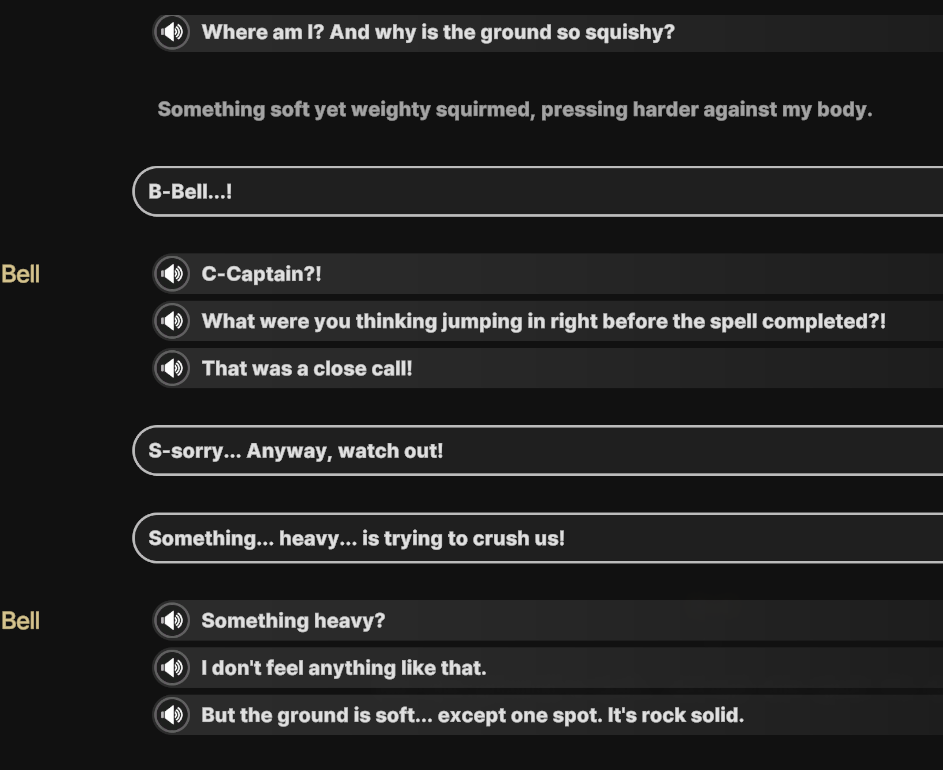The image size is (943, 770).
Task: Play voice for 'Something heavy?' line
Action: pos(172,620)
